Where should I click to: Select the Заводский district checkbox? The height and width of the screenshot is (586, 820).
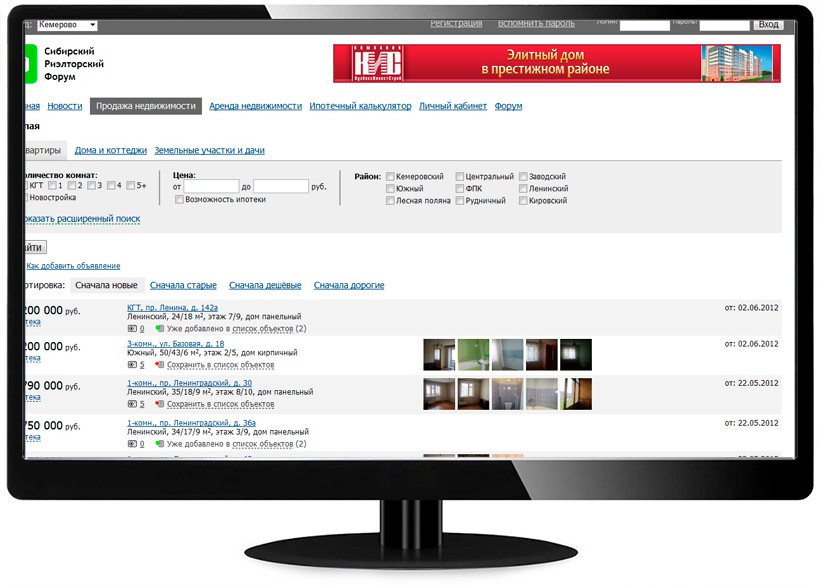pos(523,177)
